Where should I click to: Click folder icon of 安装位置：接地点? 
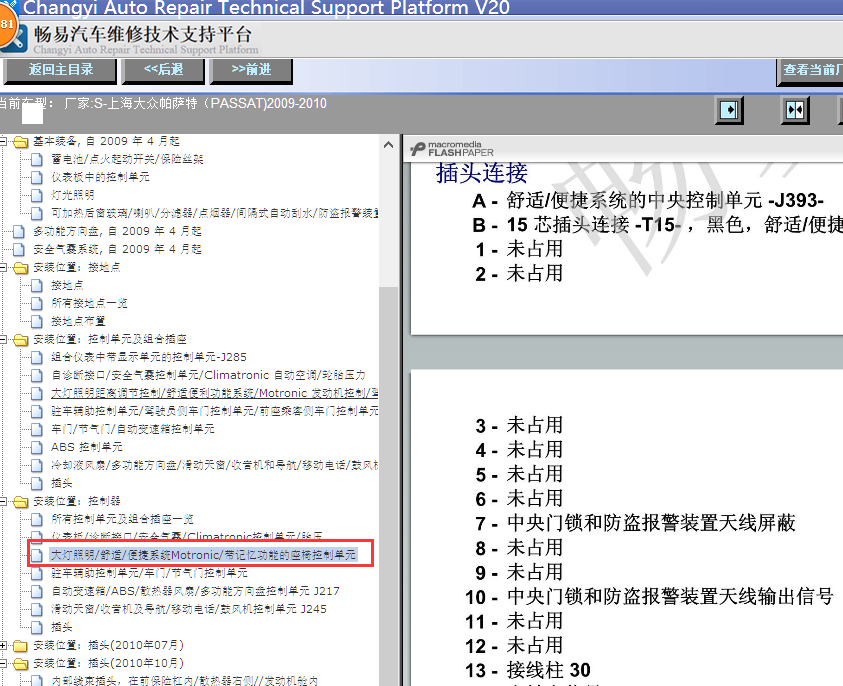click(x=20, y=267)
